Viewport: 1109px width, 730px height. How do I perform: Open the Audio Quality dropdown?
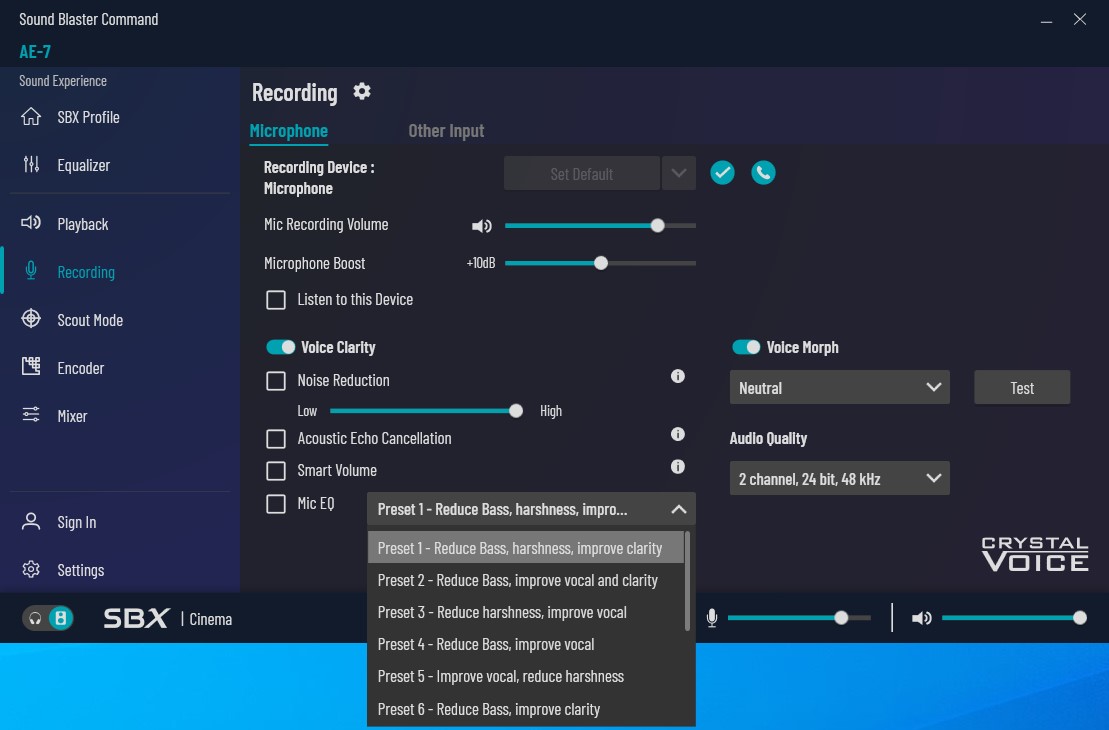840,479
